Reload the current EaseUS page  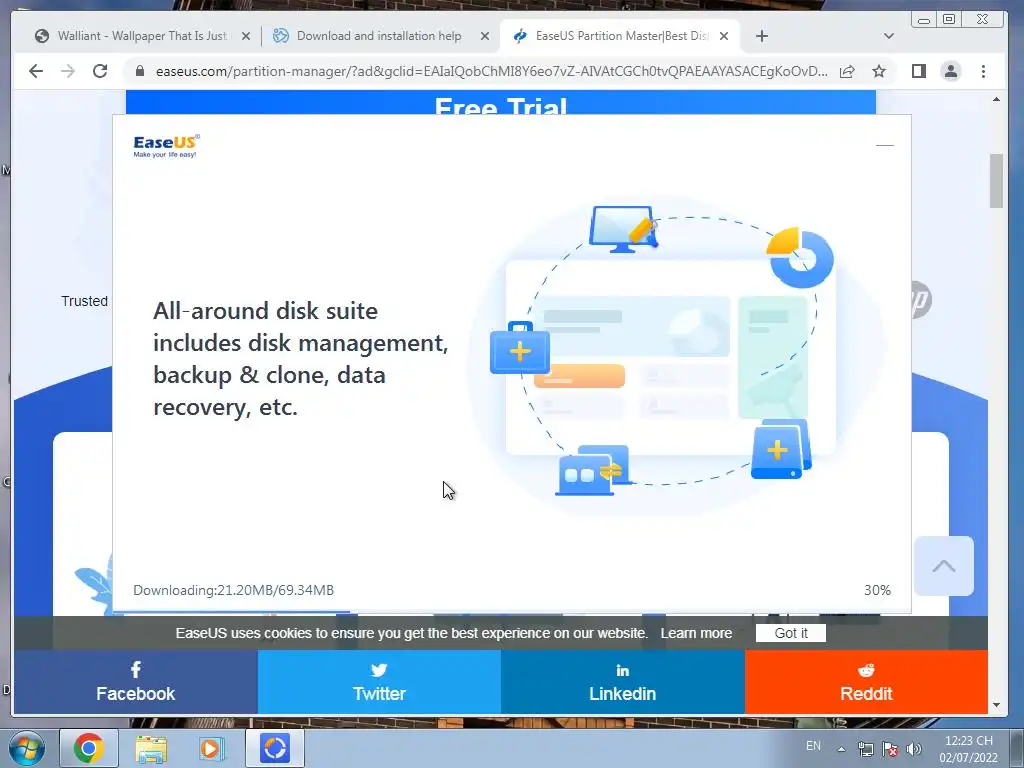[x=100, y=71]
